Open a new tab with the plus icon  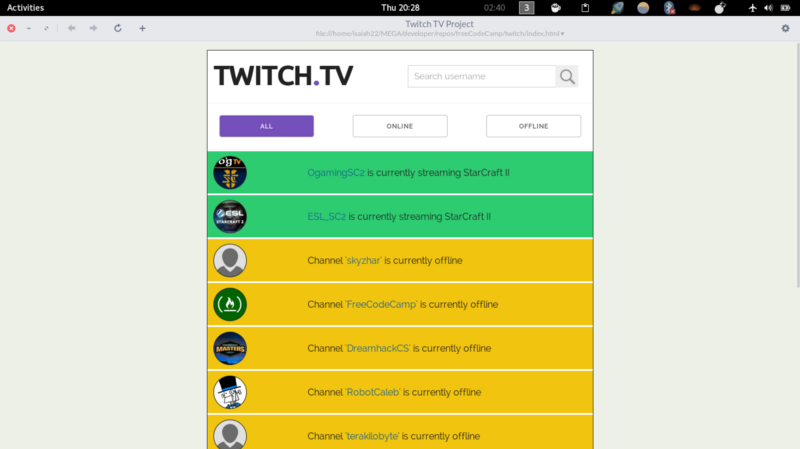point(142,28)
